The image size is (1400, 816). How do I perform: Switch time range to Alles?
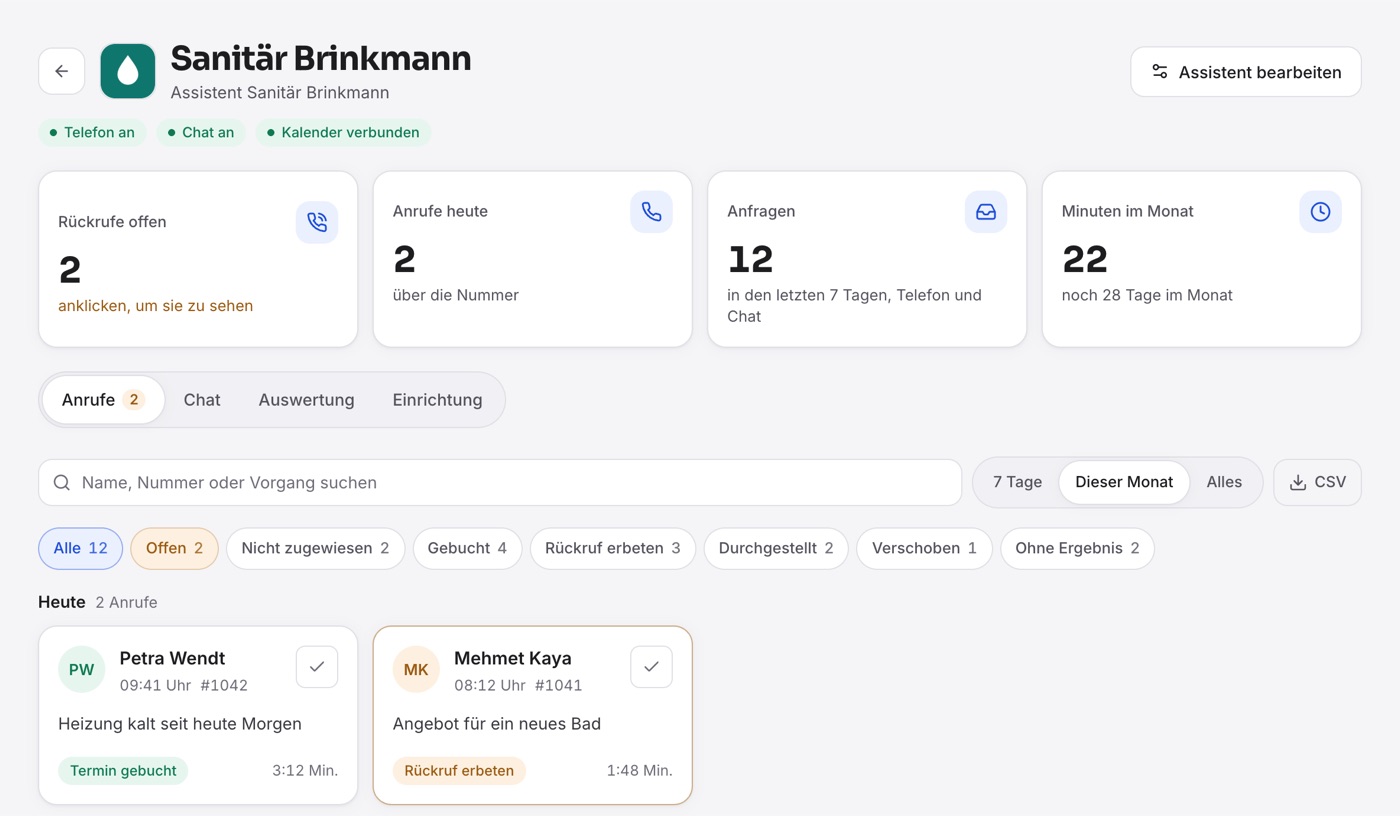[x=1224, y=482]
